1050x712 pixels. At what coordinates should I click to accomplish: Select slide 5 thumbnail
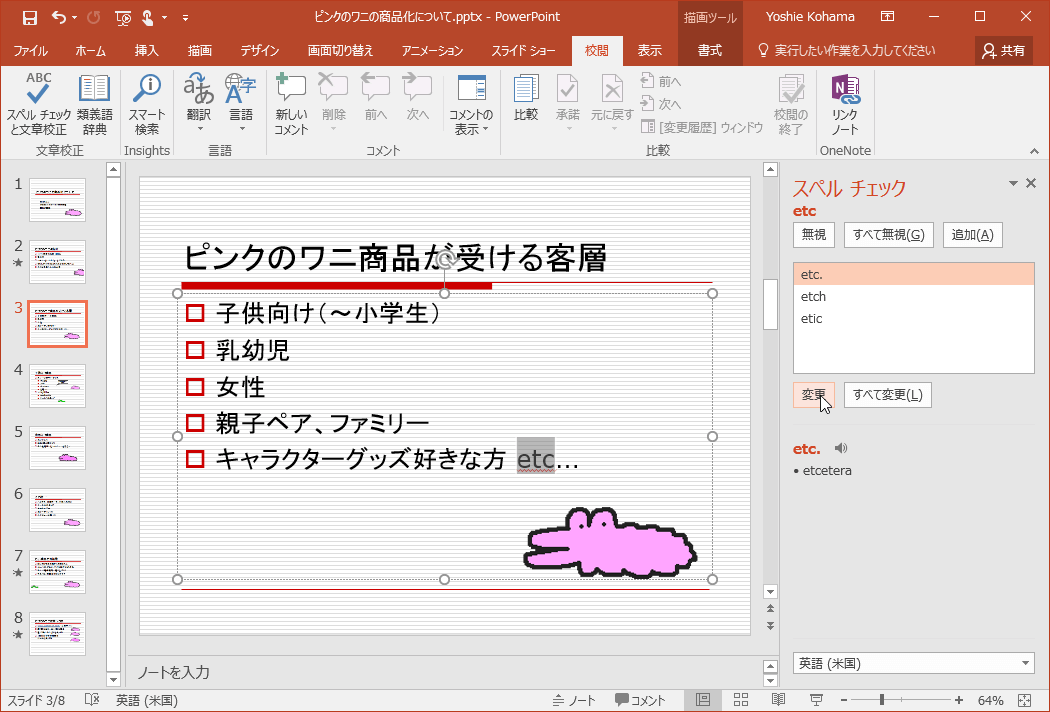coord(57,447)
